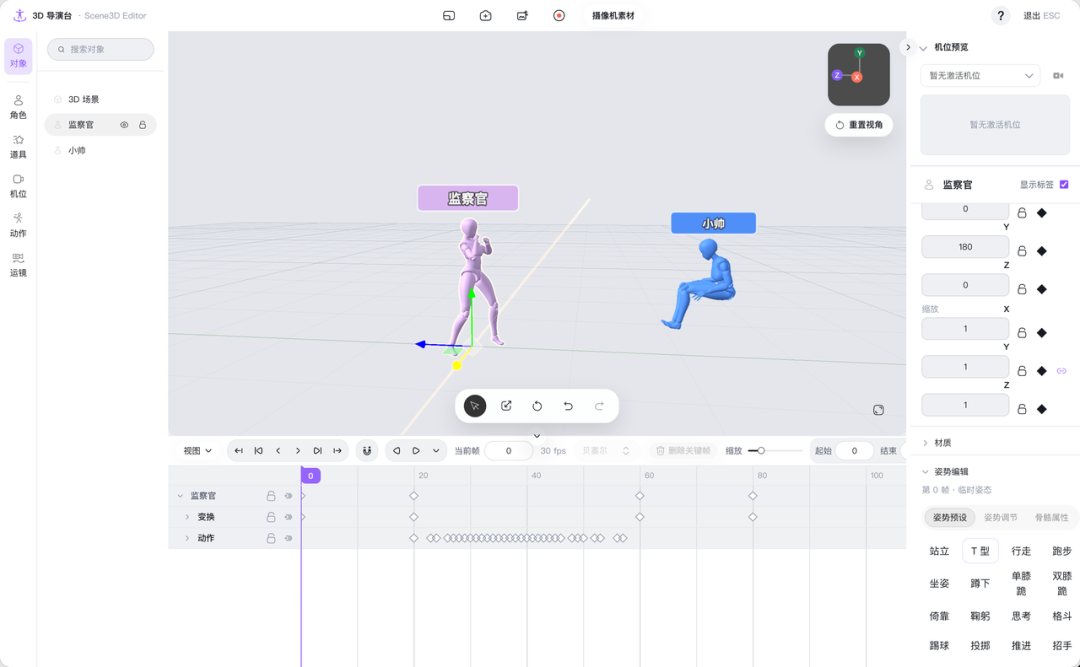Expand the 动作 timeline track
Screen dimensions: 1080x667
(187, 538)
